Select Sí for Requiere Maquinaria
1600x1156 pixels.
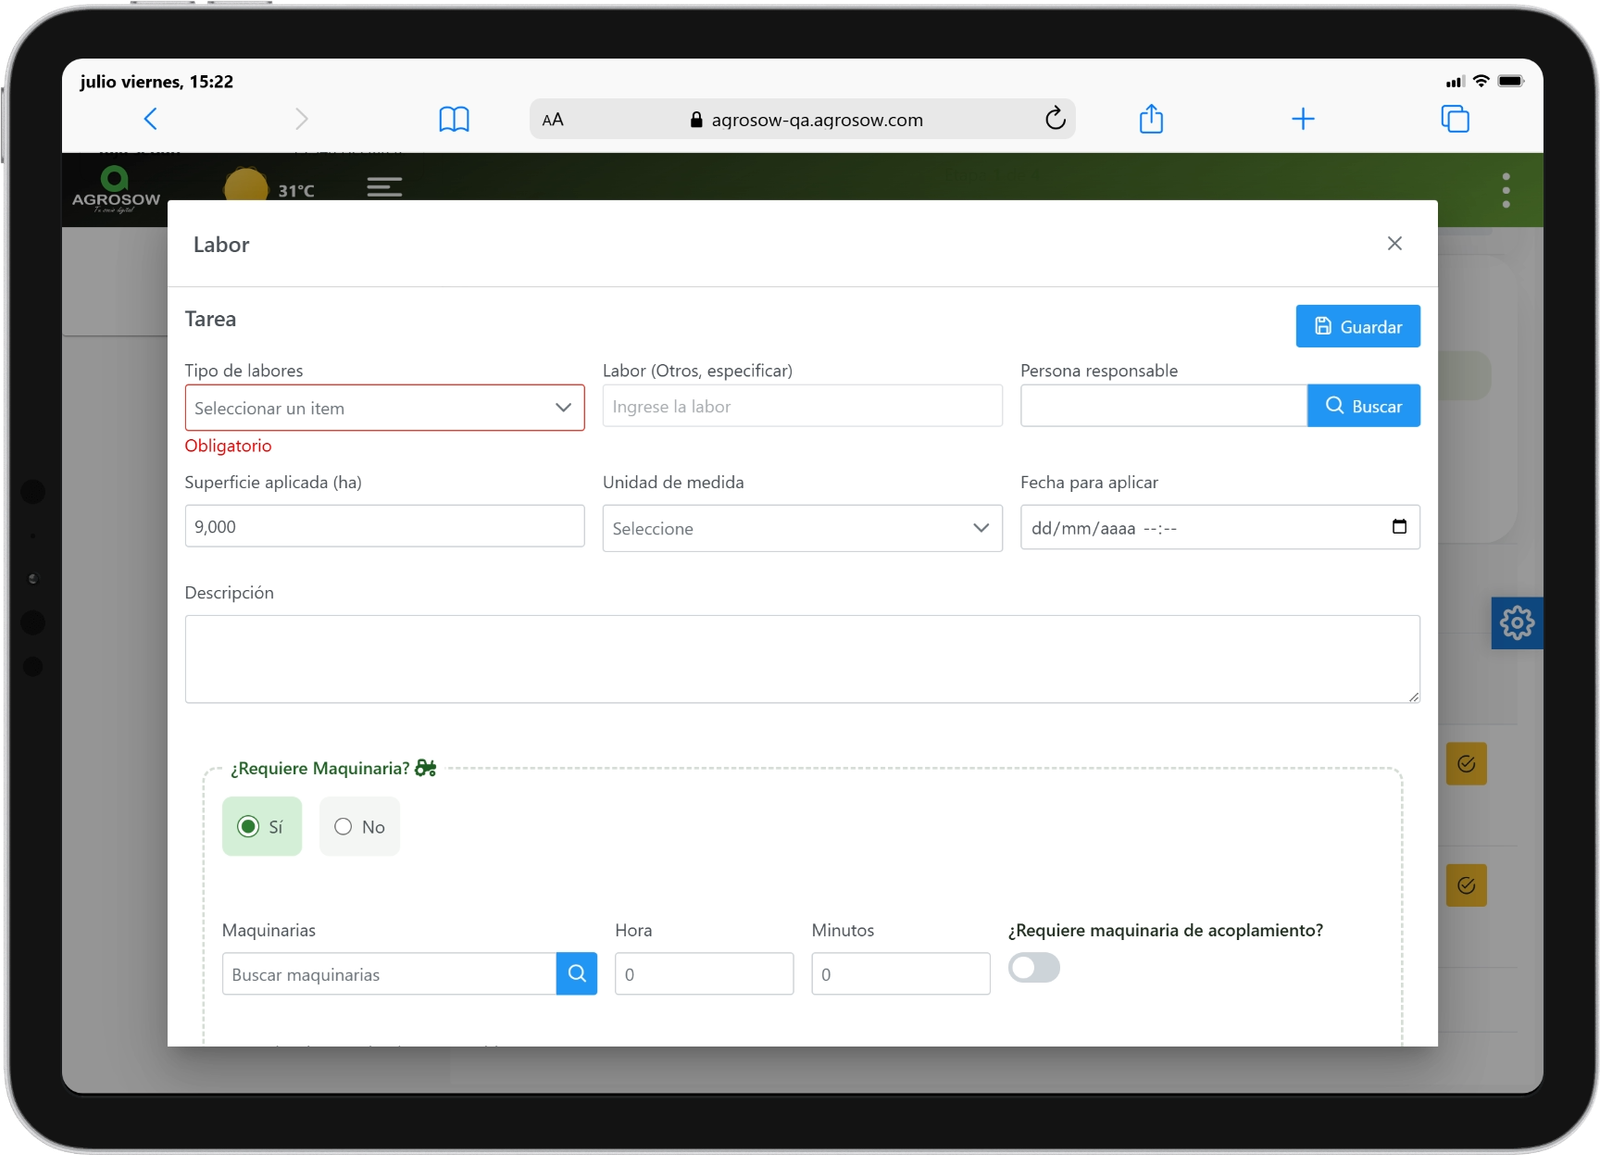pos(262,826)
